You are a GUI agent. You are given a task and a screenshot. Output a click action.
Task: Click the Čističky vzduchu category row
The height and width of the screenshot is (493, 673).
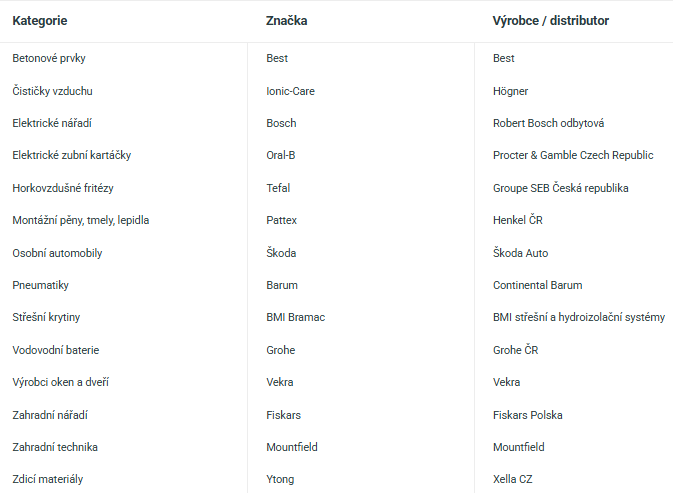pos(52,91)
